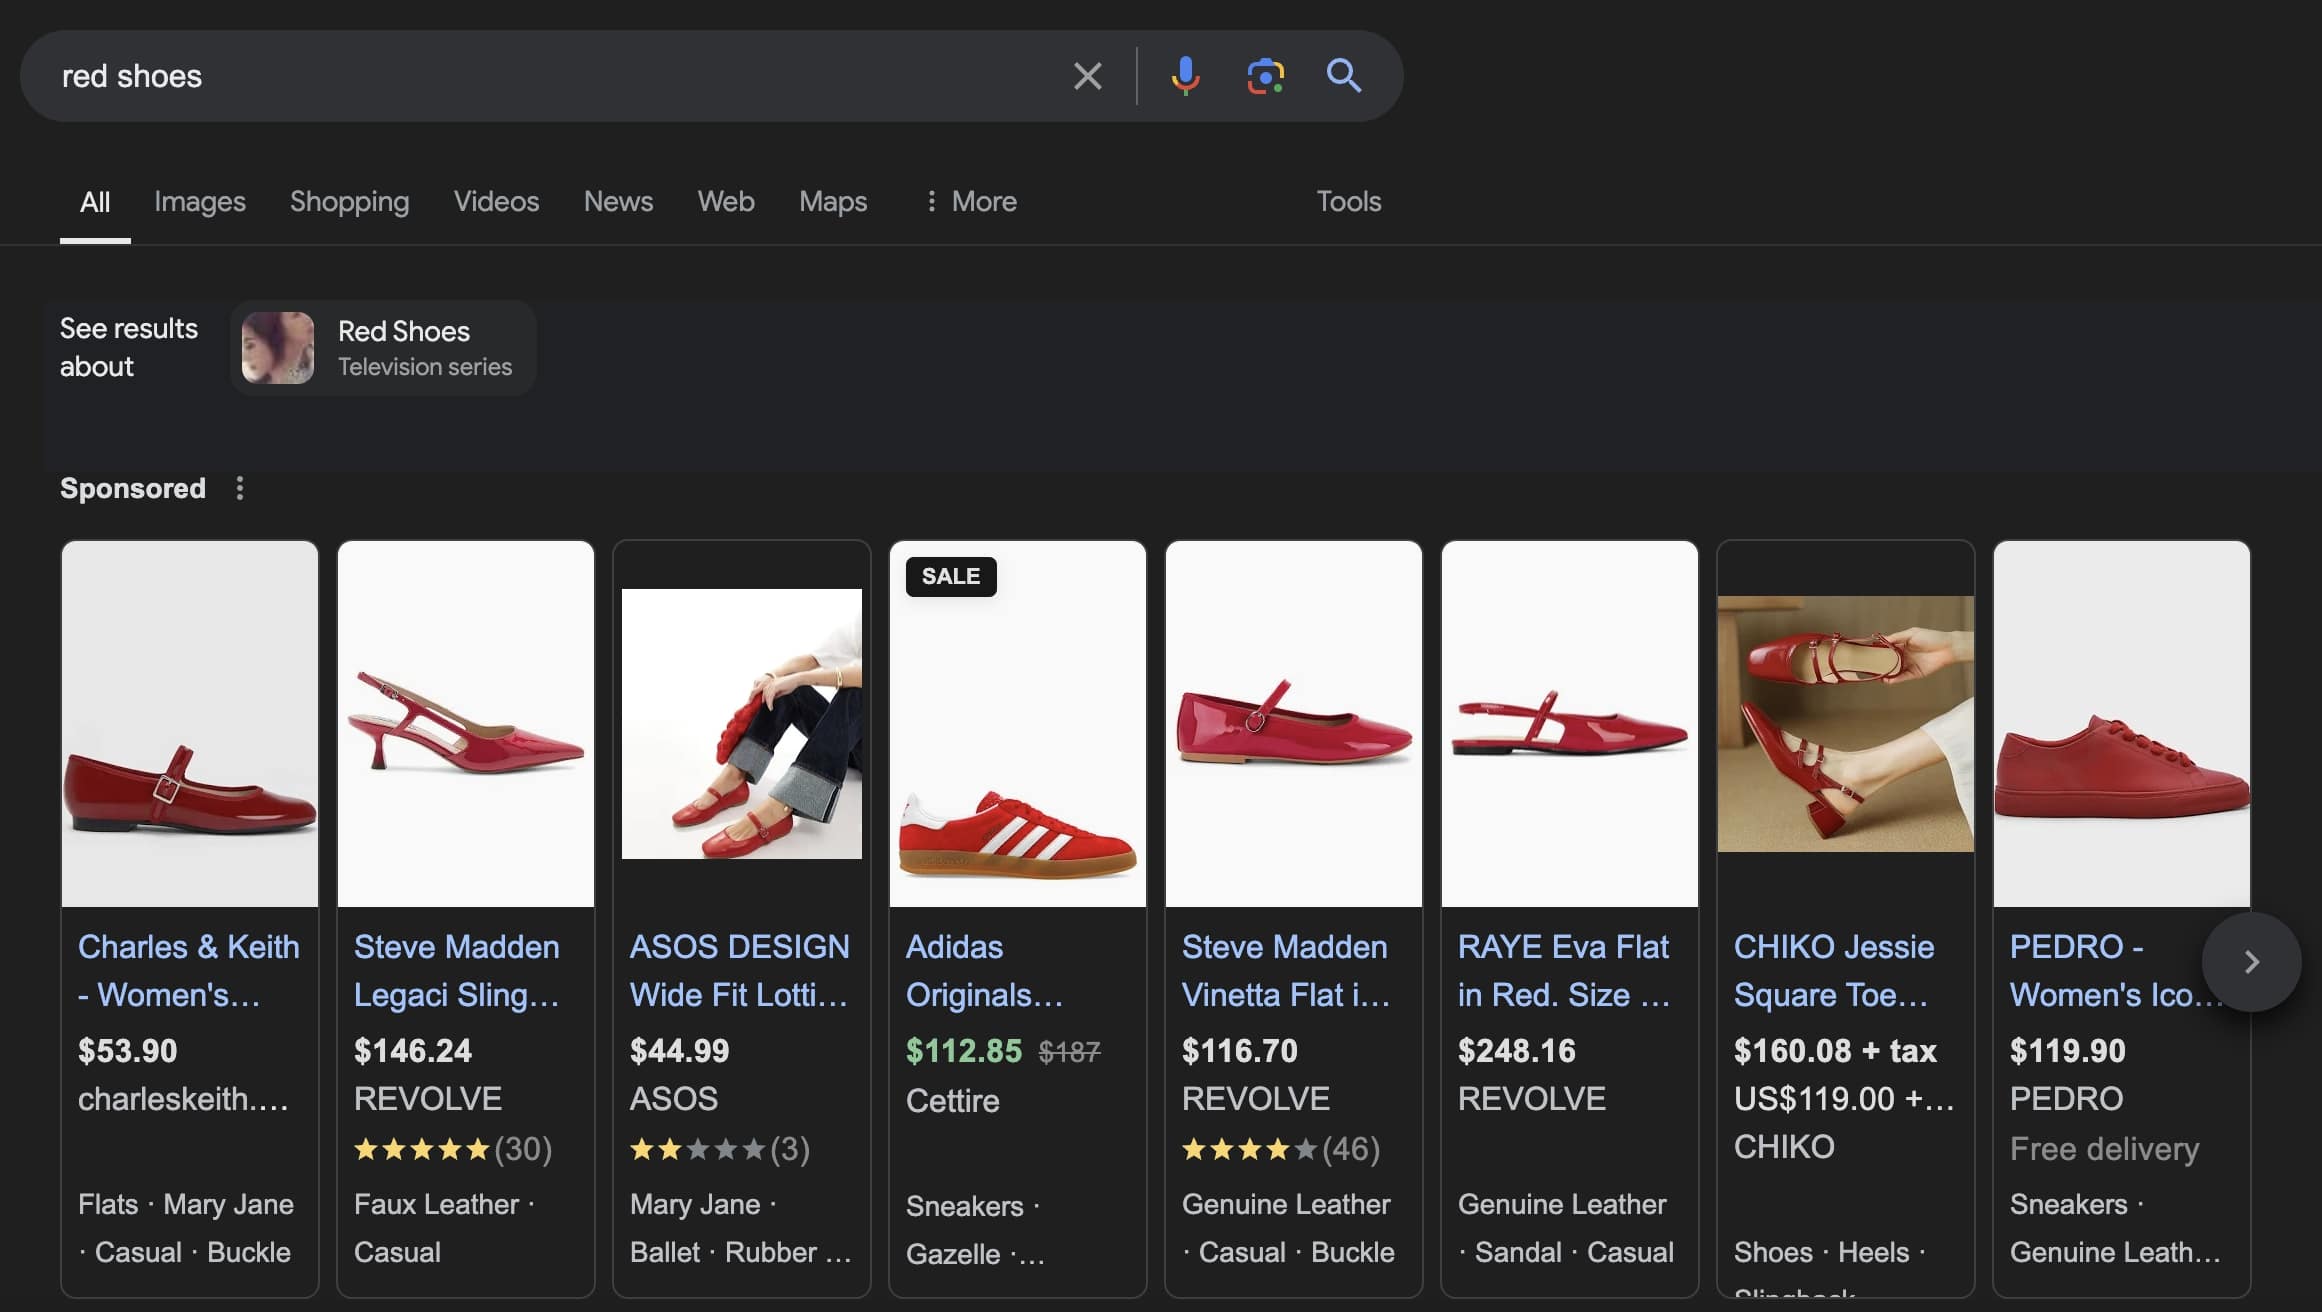
Task: Open ASOS DESIGN Wide Fit Lotti link
Action: (x=739, y=970)
